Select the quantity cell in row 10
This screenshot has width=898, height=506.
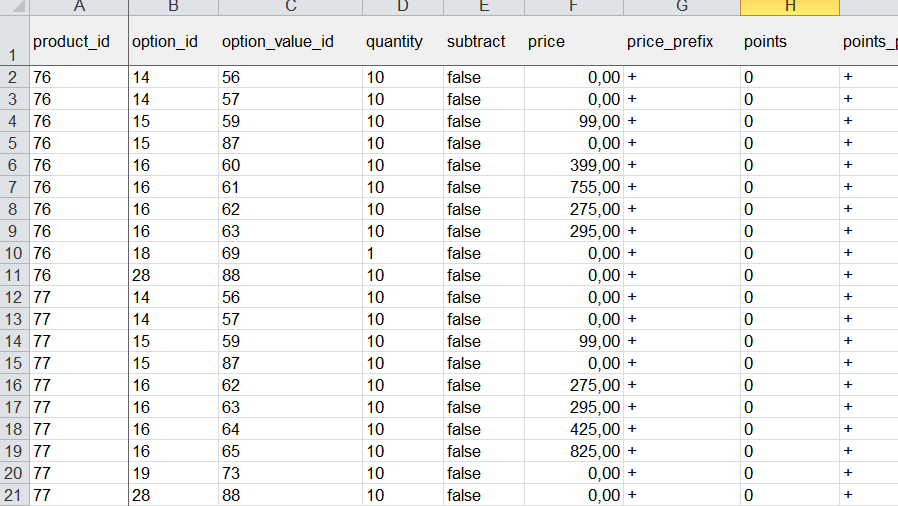coord(402,254)
